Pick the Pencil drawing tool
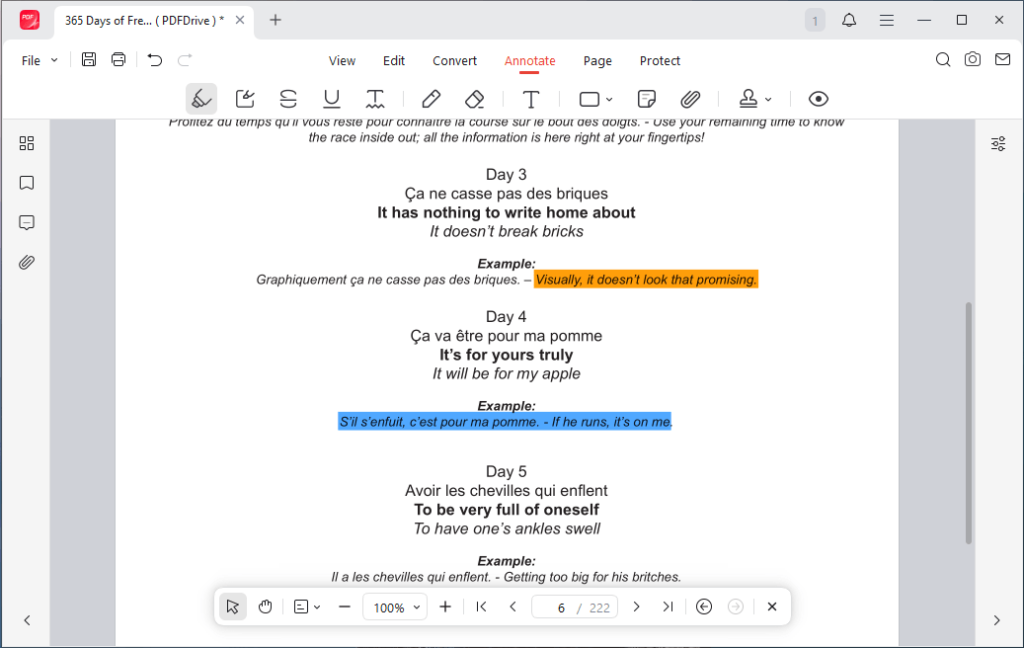 (x=431, y=99)
